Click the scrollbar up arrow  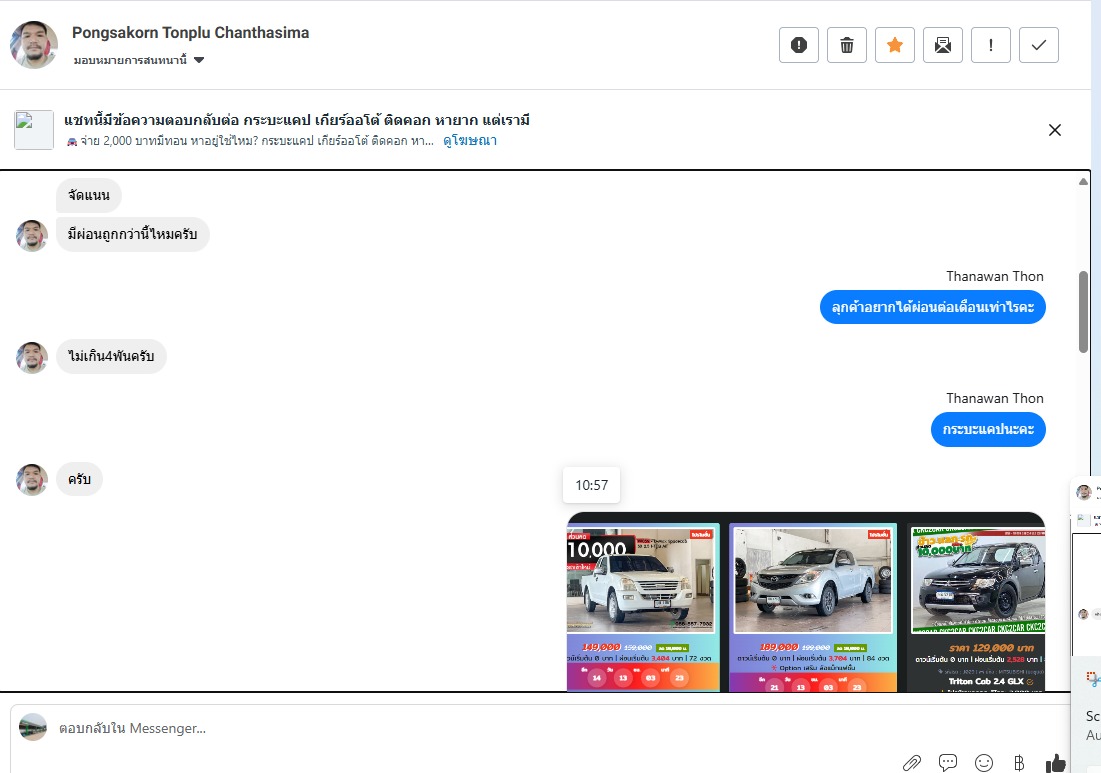pyautogui.click(x=1083, y=182)
